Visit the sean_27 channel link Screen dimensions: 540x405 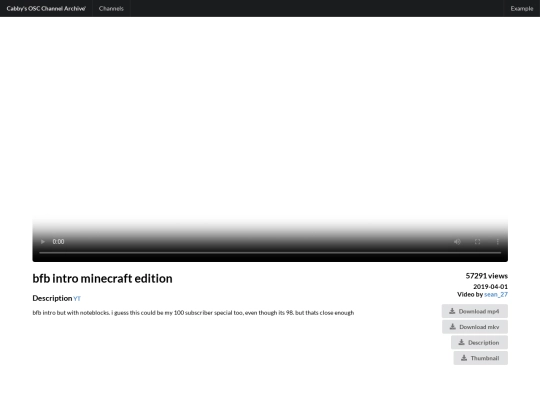496,294
